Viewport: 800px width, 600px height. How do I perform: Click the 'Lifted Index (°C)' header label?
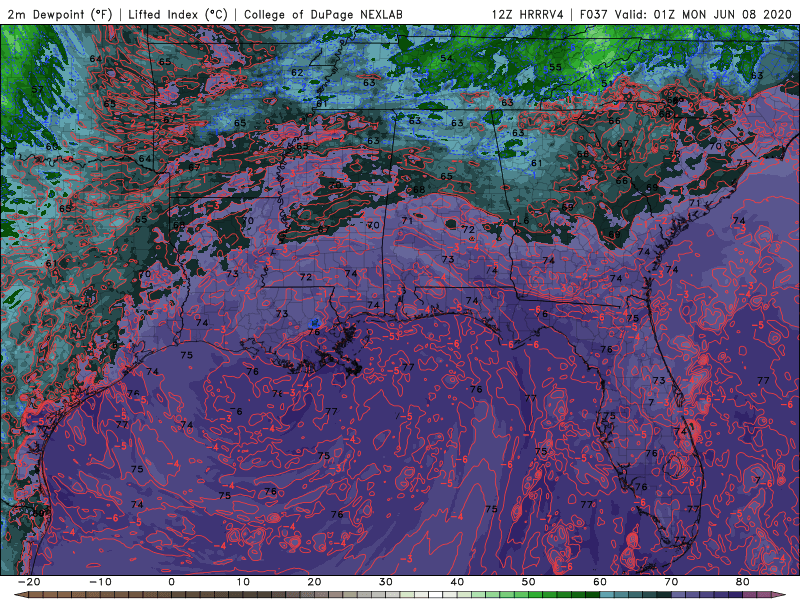(x=178, y=14)
